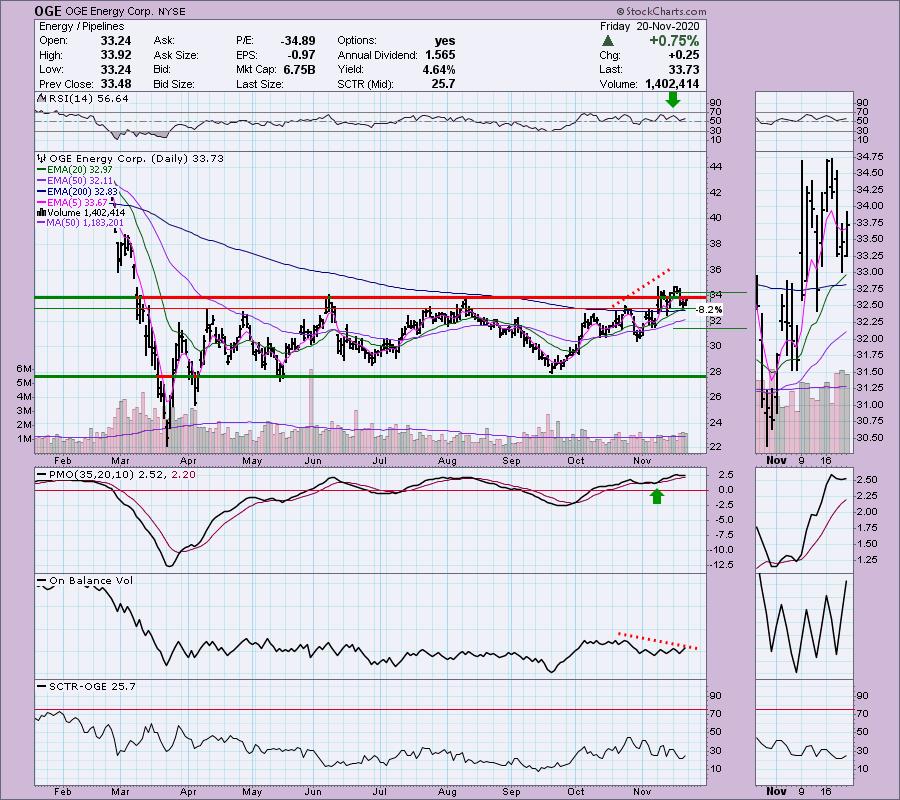Screen dimensions: 900x800
Task: Click the volume bars icon in the price legend
Action: (41, 213)
